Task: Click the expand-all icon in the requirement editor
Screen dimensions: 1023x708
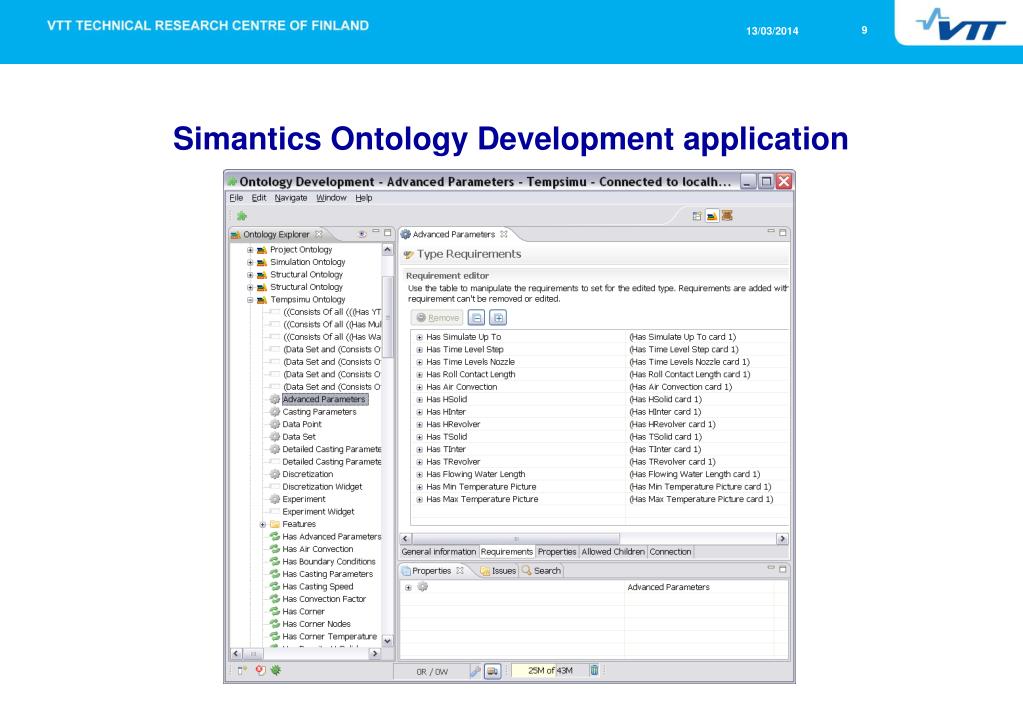Action: coord(498,318)
